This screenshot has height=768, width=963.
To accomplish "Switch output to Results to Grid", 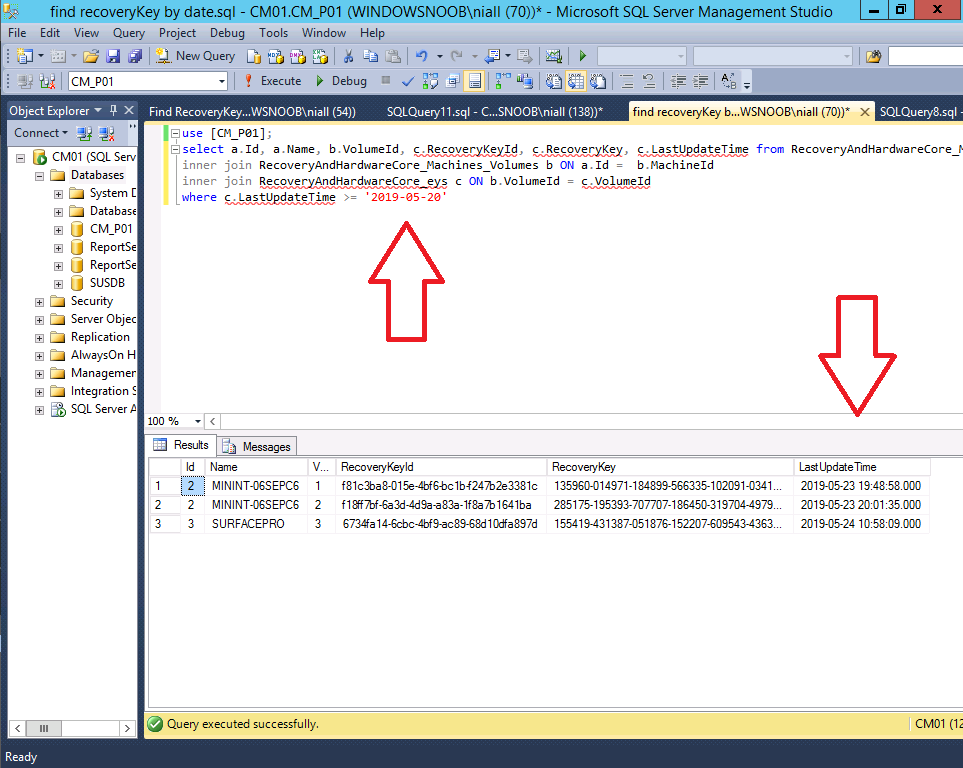I will (576, 81).
